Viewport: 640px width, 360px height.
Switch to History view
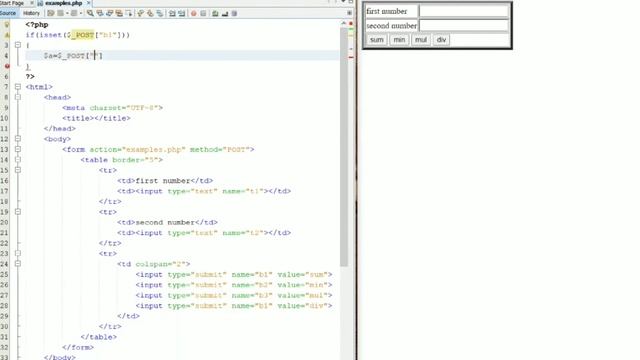(x=31, y=13)
